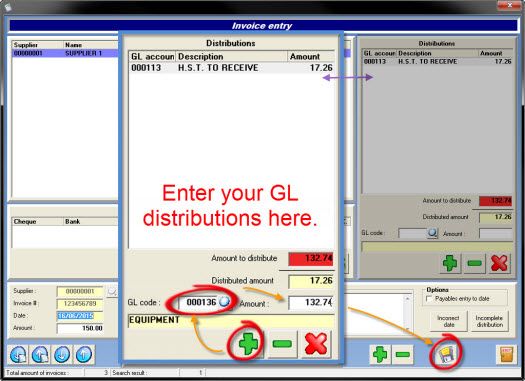Click the Date input field
Image resolution: width=525 pixels, height=381 pixels.
(80, 316)
